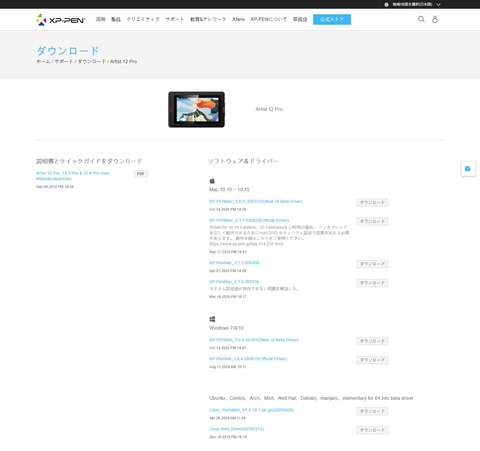Download the Linux Beta Driver 20191212
This screenshot has width=480, height=451.
[372, 430]
